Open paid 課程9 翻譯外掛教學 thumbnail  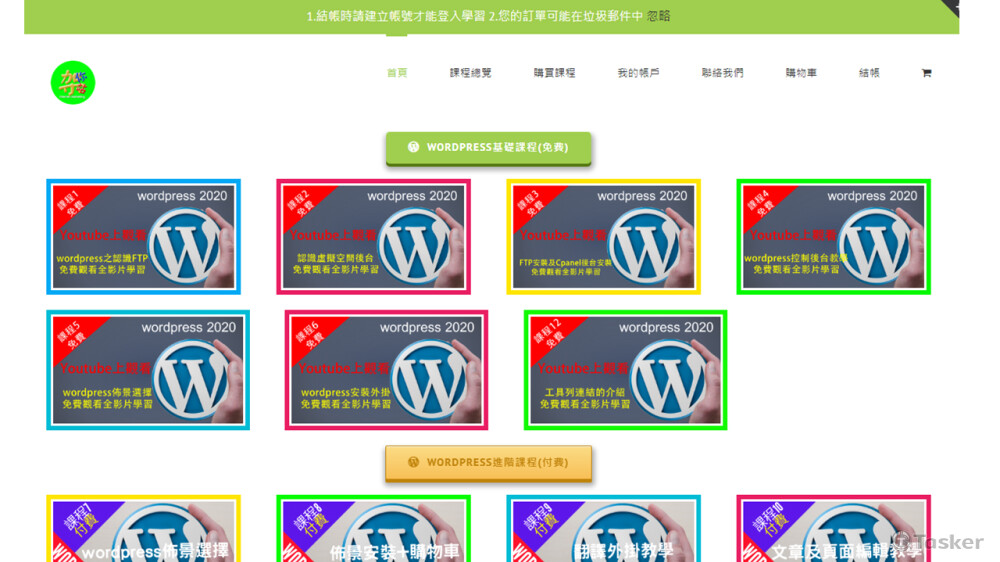tap(603, 529)
